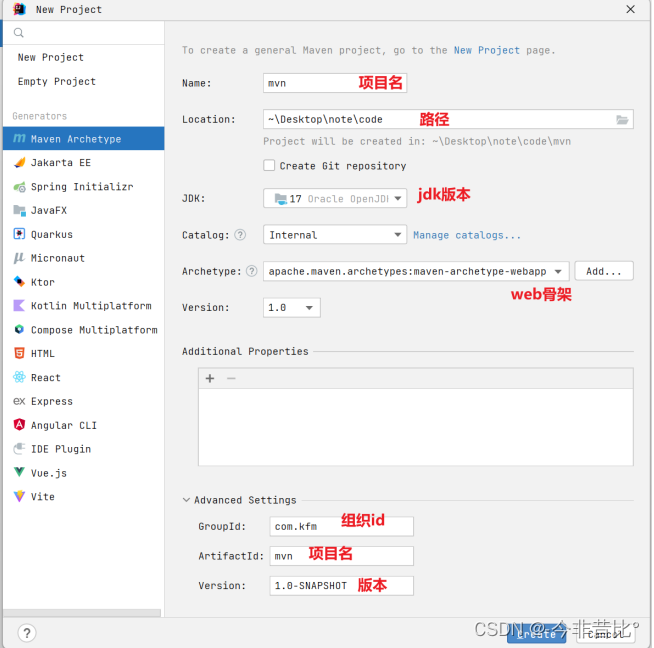This screenshot has height=648, width=654.
Task: Open the Catalog Internal dropdown
Action: click(x=335, y=234)
